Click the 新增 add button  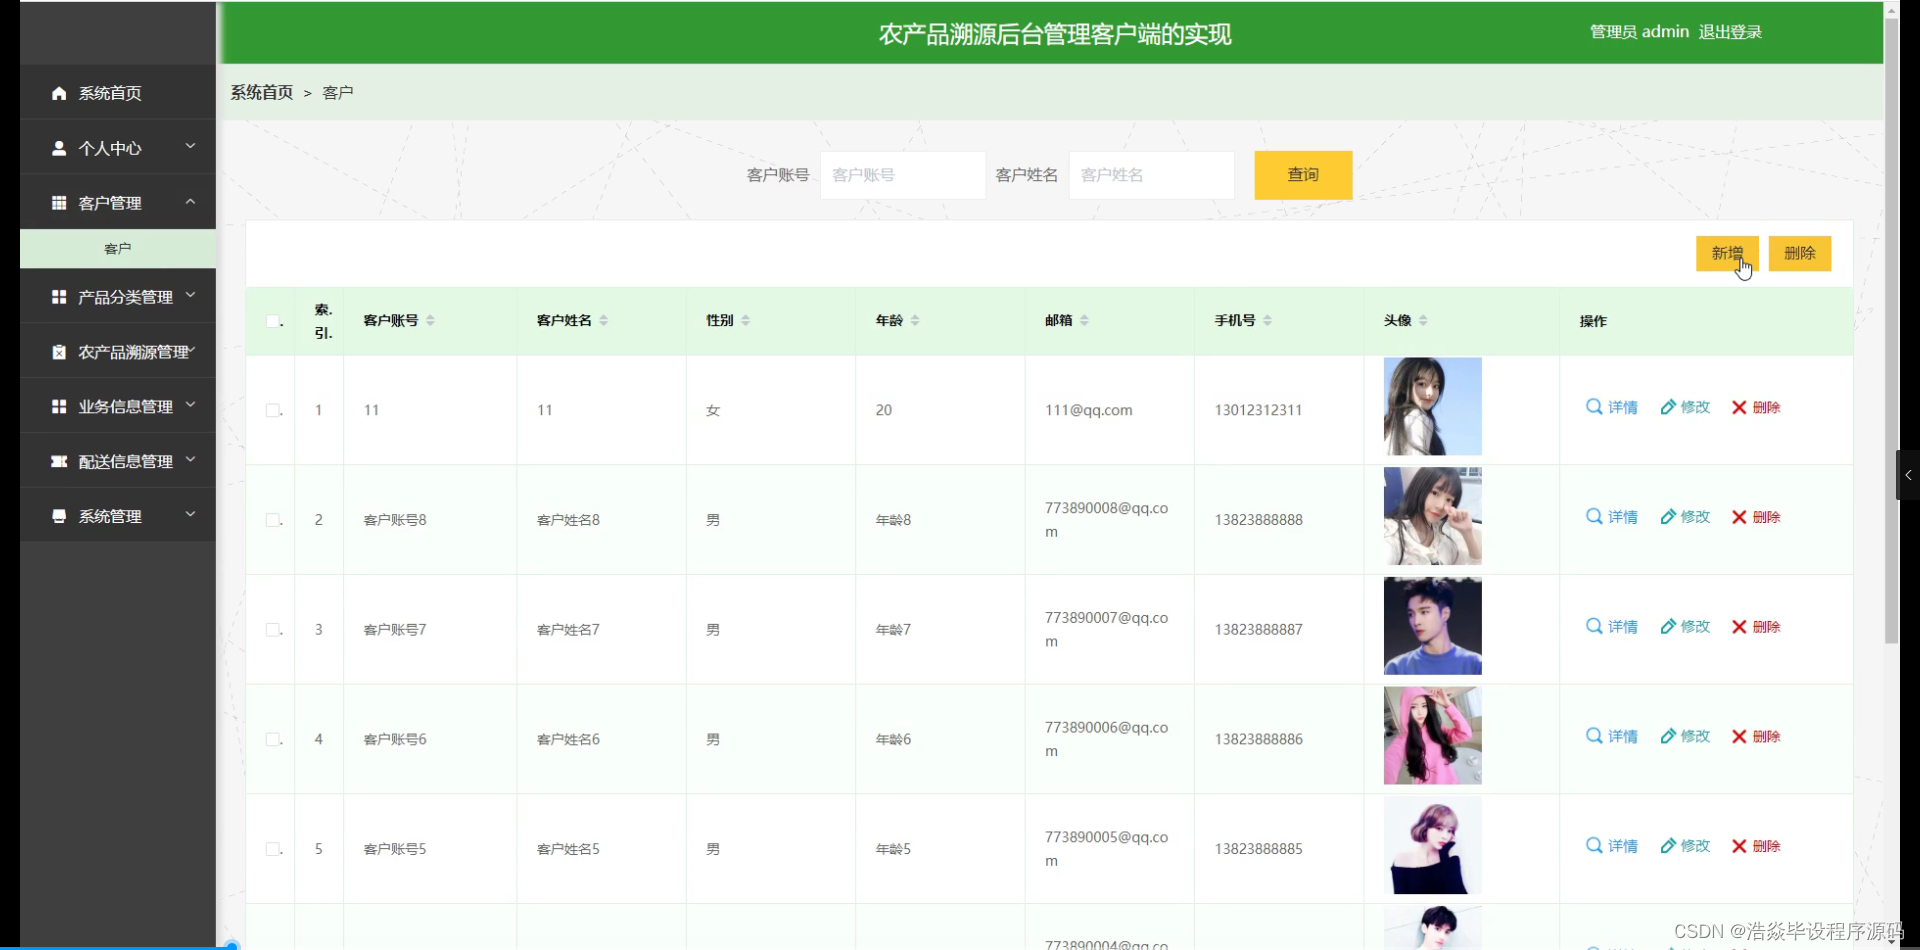click(x=1727, y=253)
